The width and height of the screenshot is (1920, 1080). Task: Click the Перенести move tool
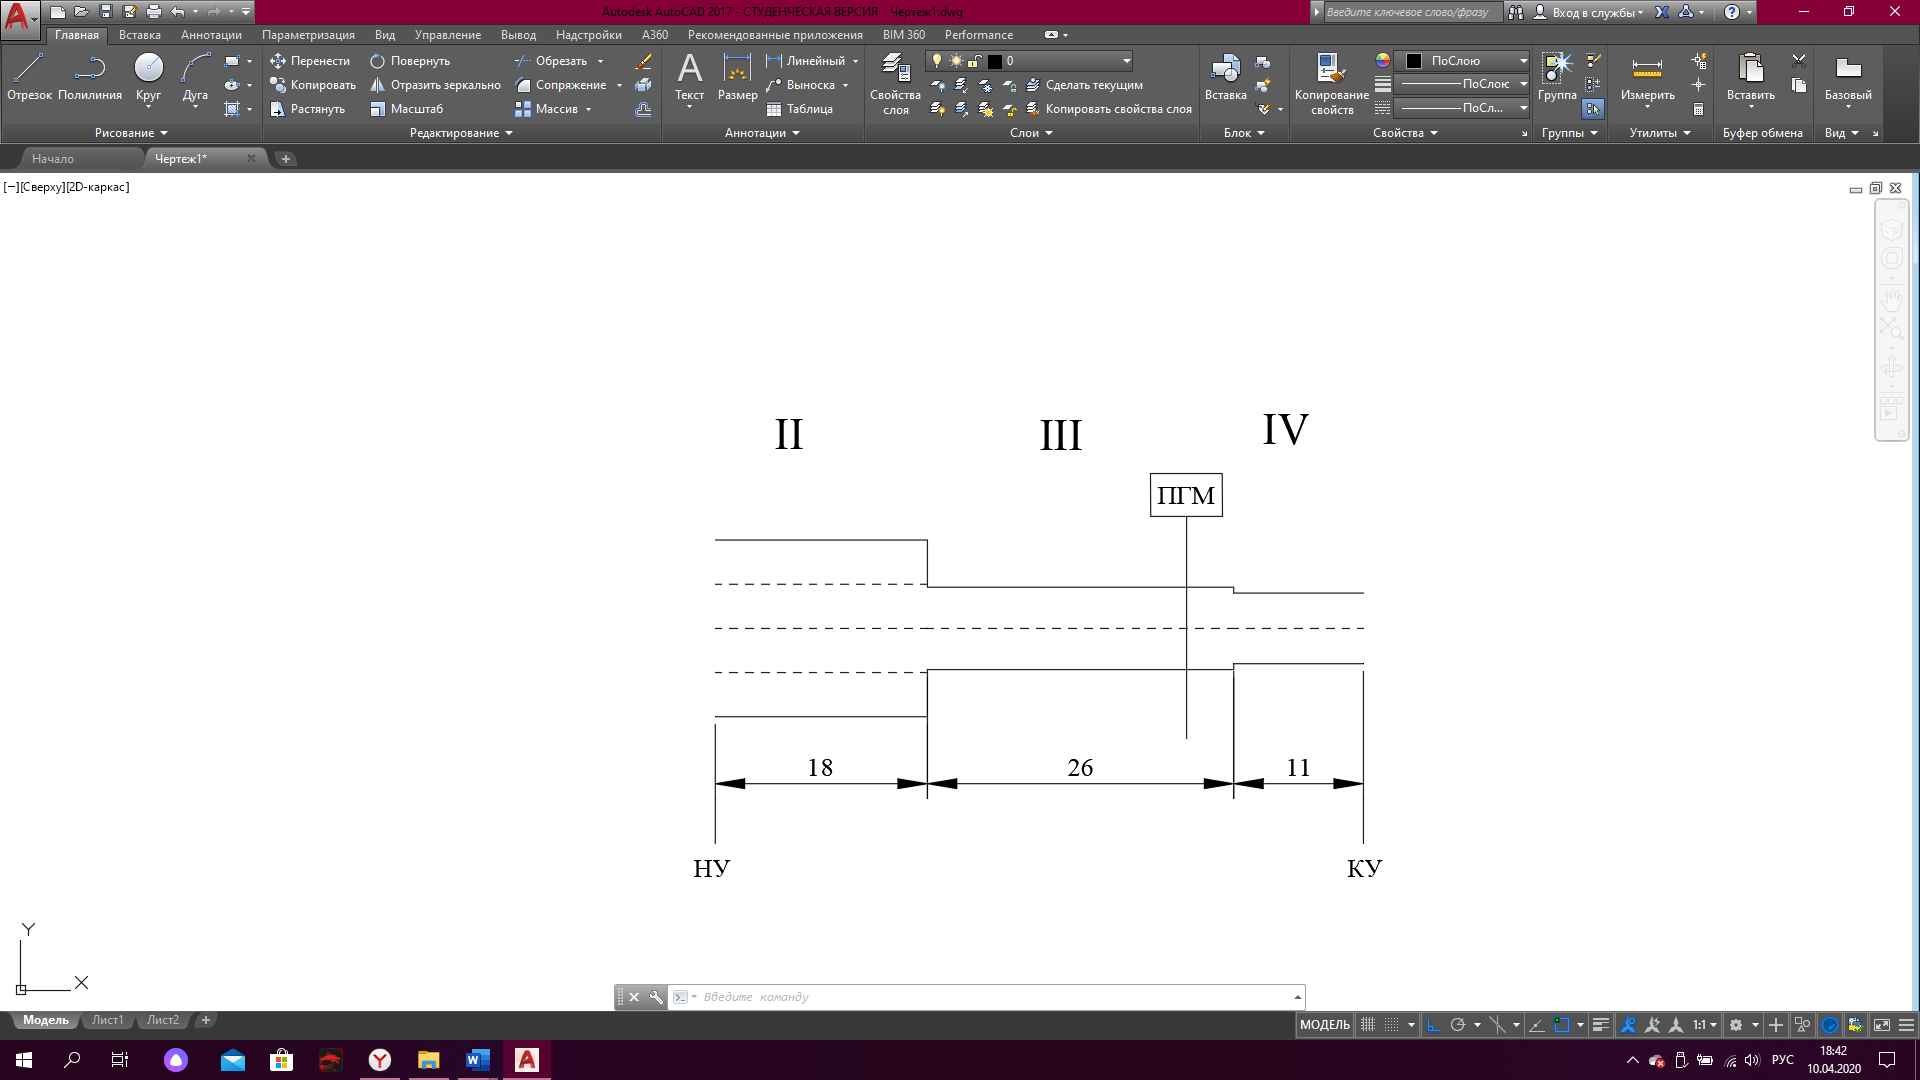pos(310,61)
